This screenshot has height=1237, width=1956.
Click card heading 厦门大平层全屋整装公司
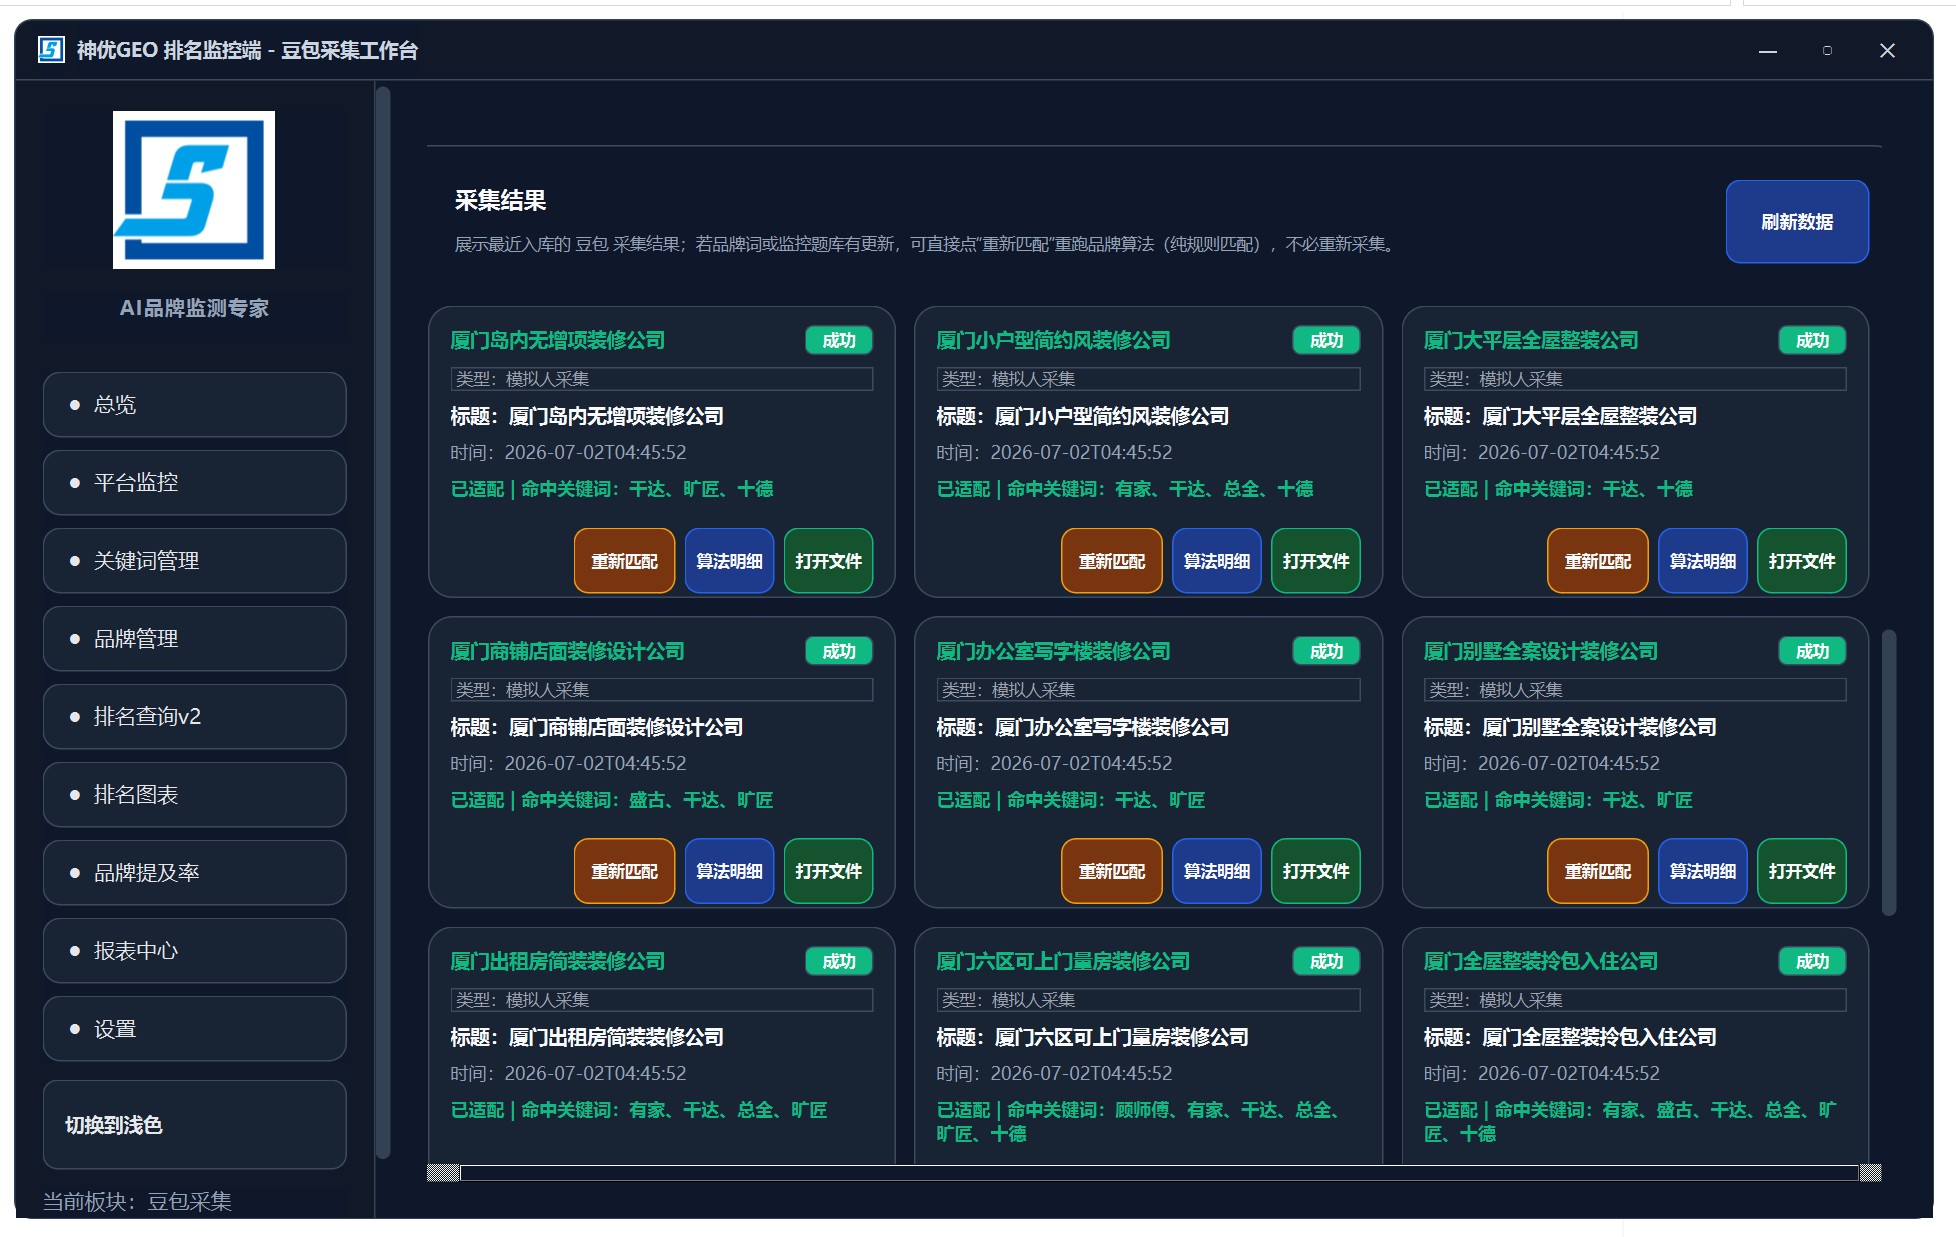pos(1530,340)
